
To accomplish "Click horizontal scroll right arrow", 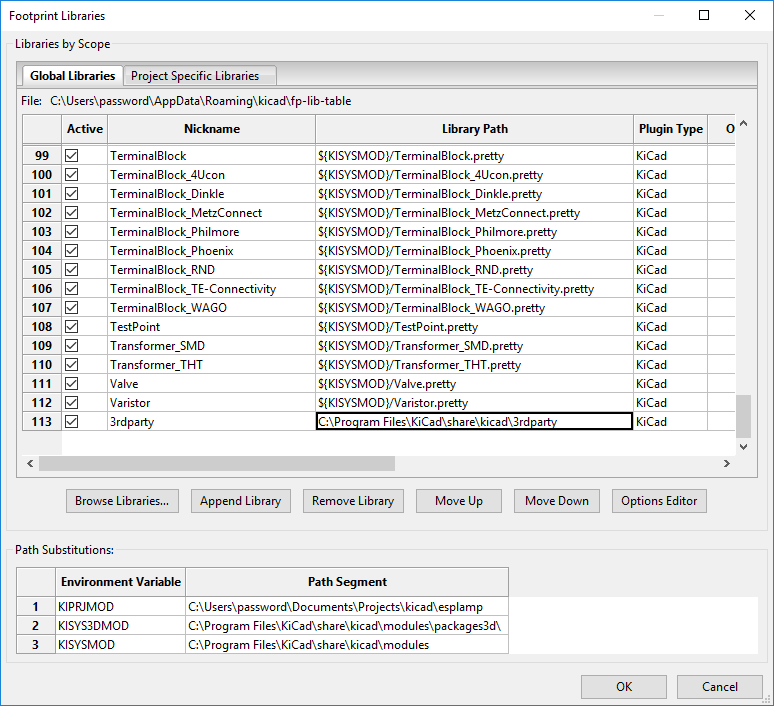I will [727, 464].
